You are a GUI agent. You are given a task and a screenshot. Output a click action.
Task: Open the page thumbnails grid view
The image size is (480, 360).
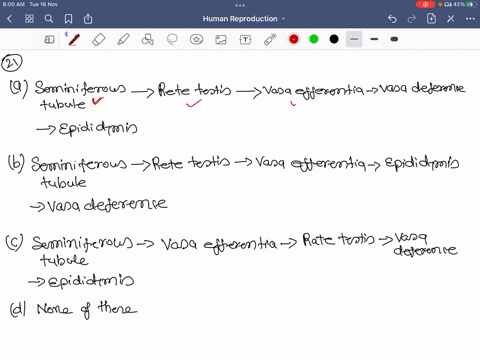tap(29, 19)
